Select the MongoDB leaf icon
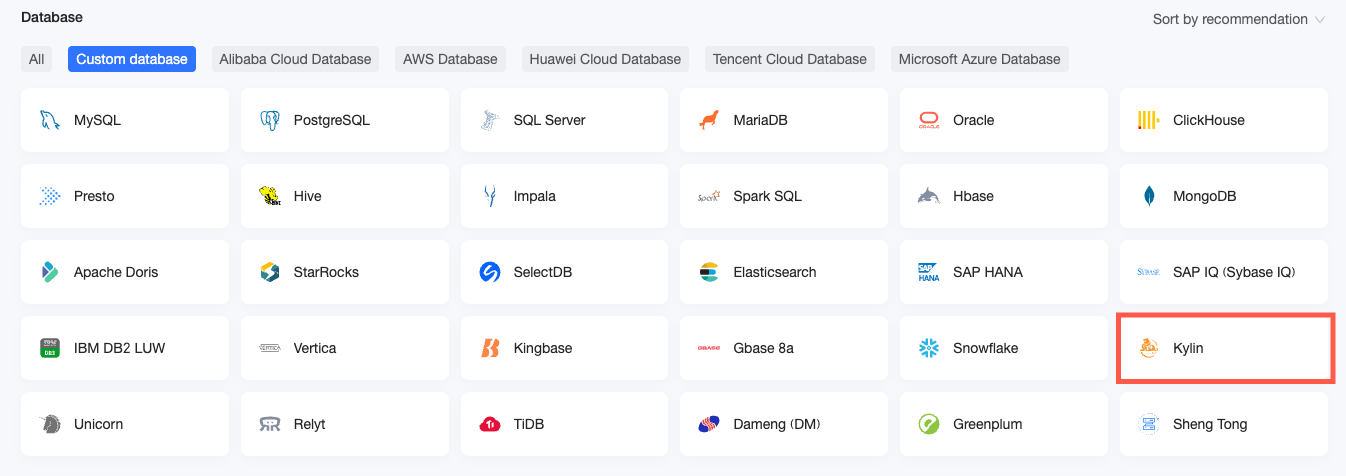 click(1149, 196)
